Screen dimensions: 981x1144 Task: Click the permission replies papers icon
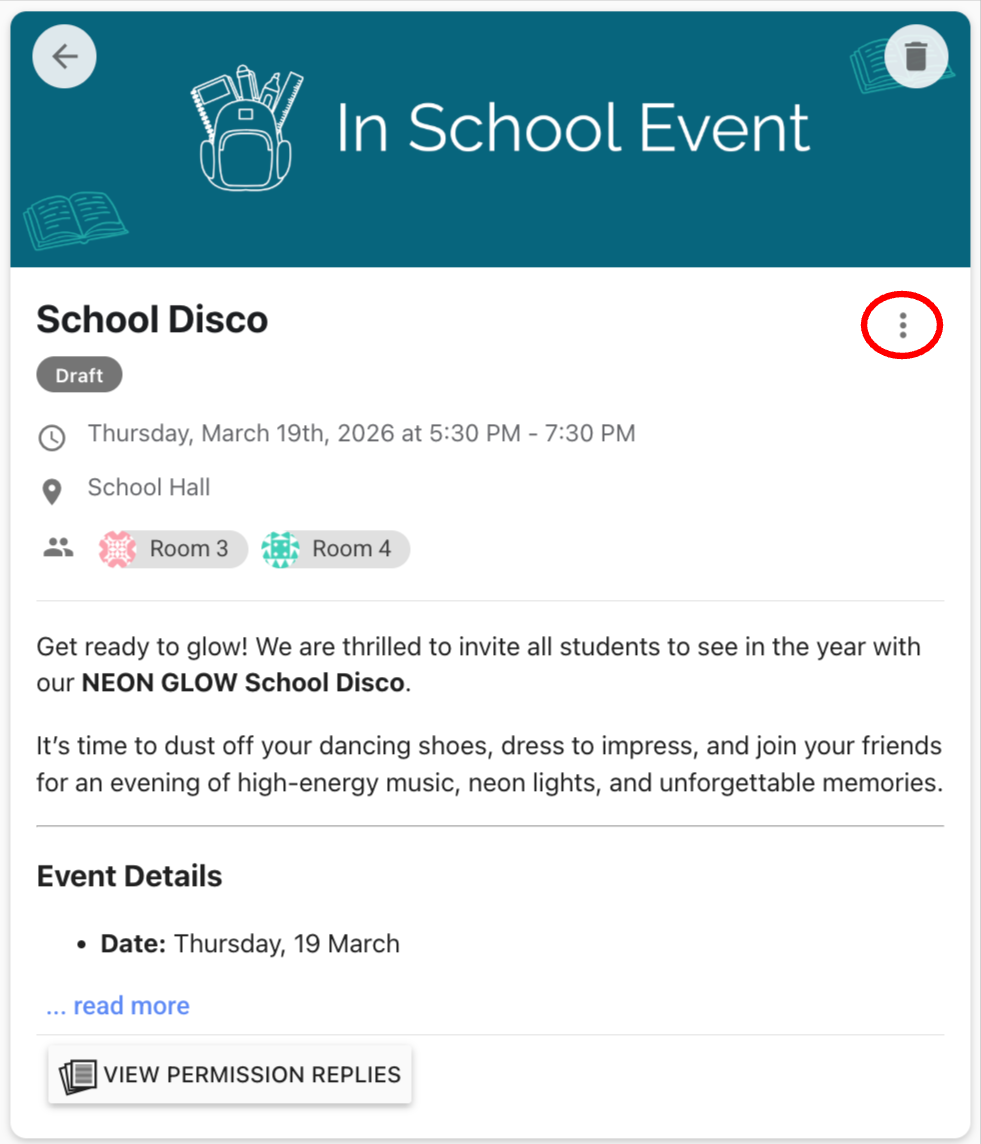pyautogui.click(x=78, y=1076)
